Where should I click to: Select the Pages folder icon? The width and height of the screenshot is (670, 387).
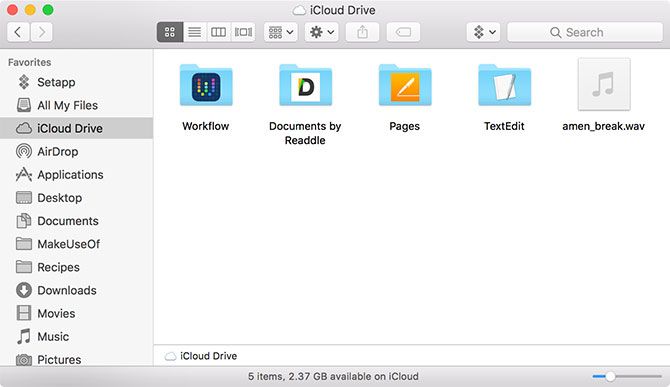pyautogui.click(x=405, y=85)
